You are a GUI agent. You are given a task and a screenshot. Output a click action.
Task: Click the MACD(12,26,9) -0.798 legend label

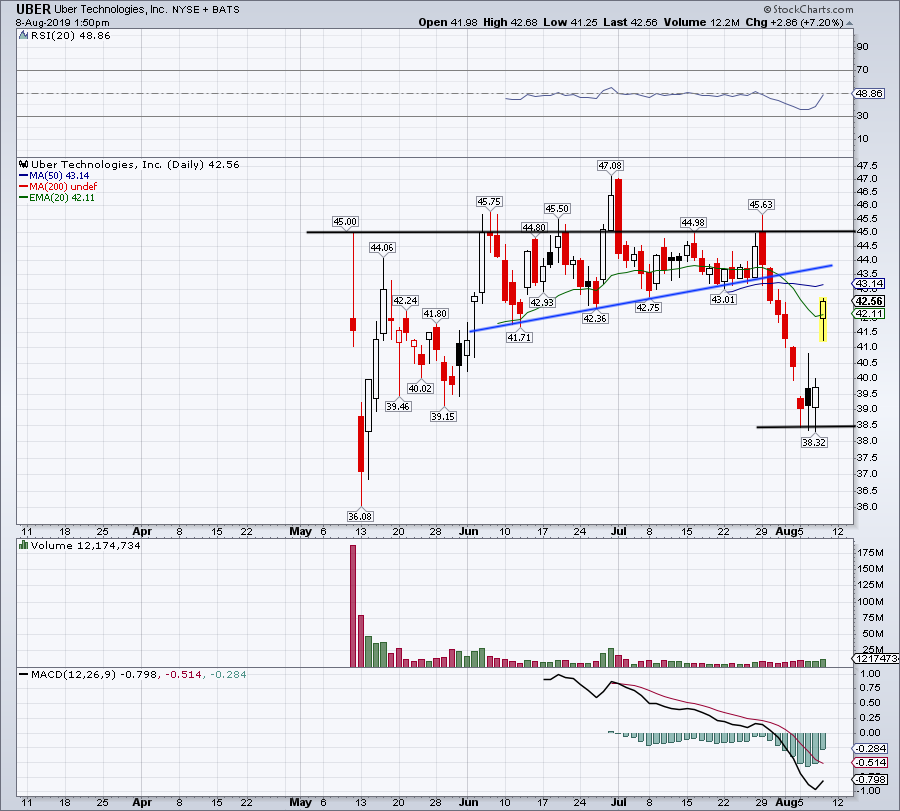(94, 674)
